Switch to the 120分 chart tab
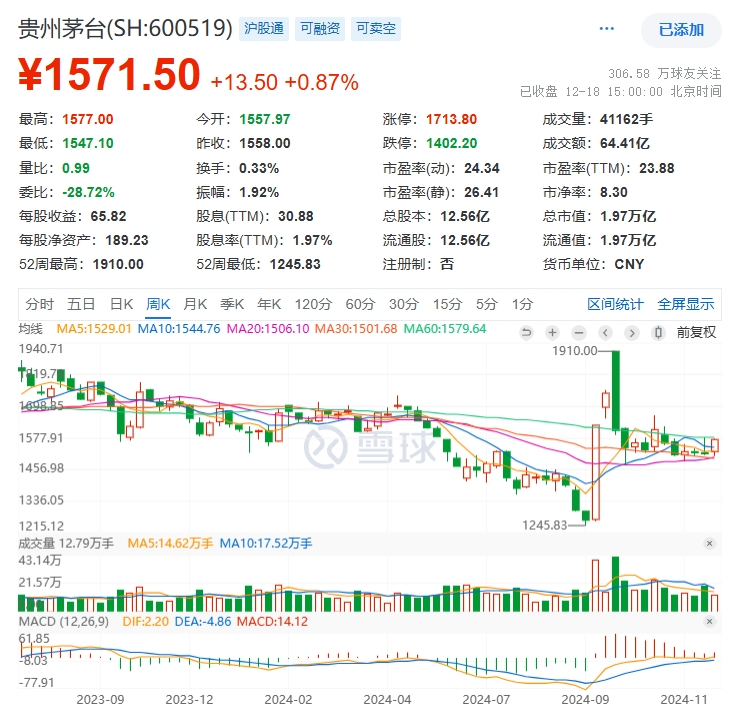The height and width of the screenshot is (713, 730). click(313, 304)
